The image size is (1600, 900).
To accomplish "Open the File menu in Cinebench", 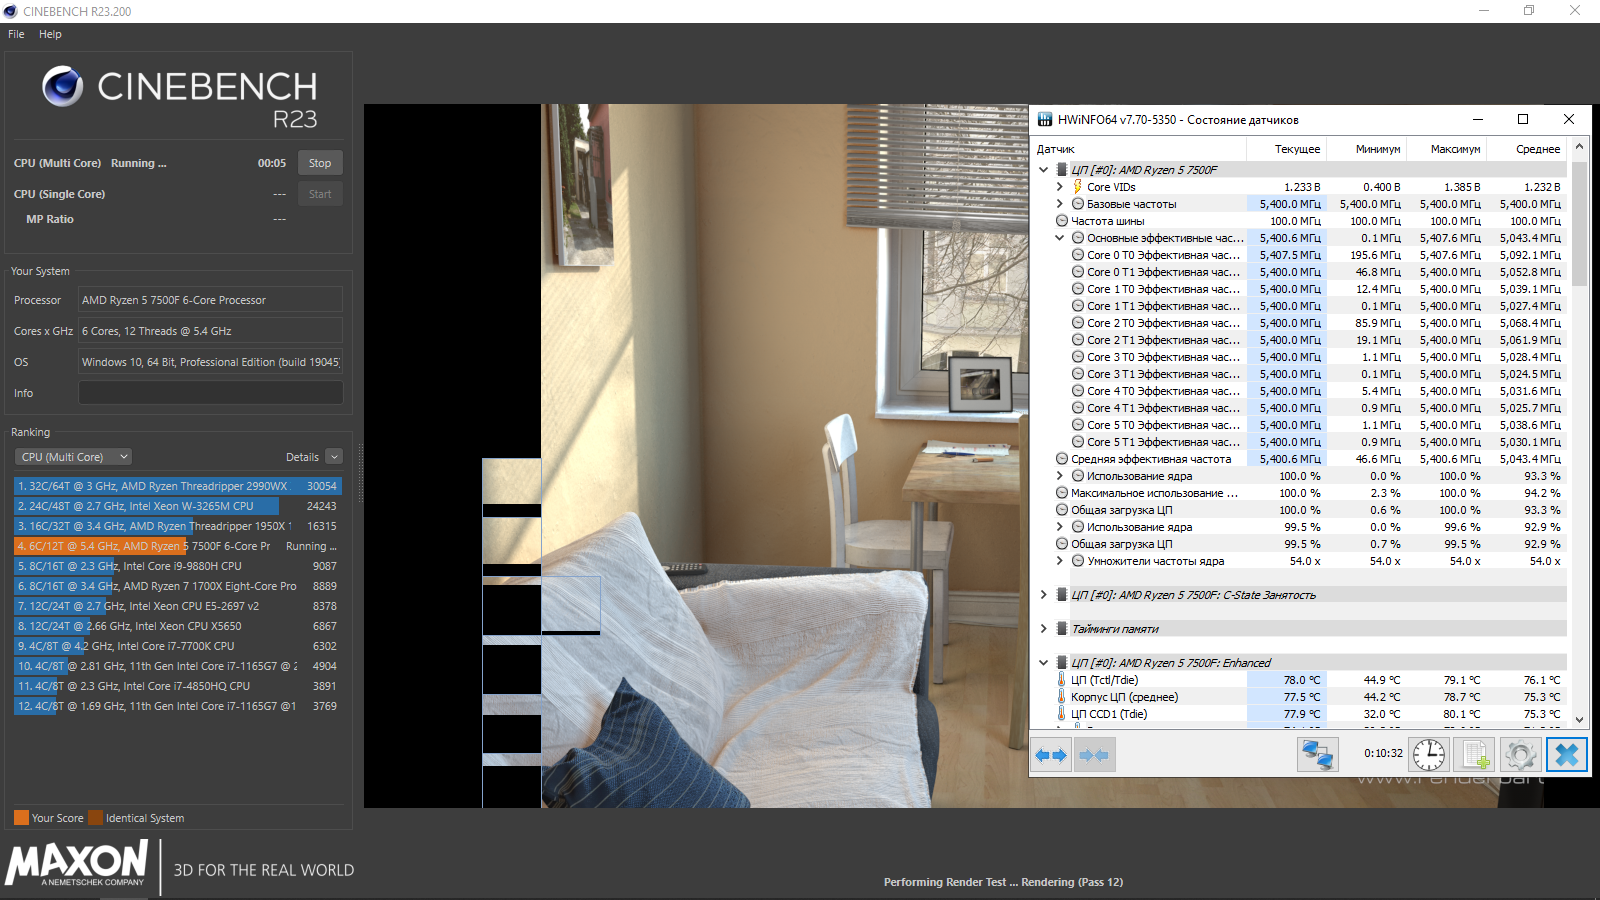I will click(x=16, y=34).
